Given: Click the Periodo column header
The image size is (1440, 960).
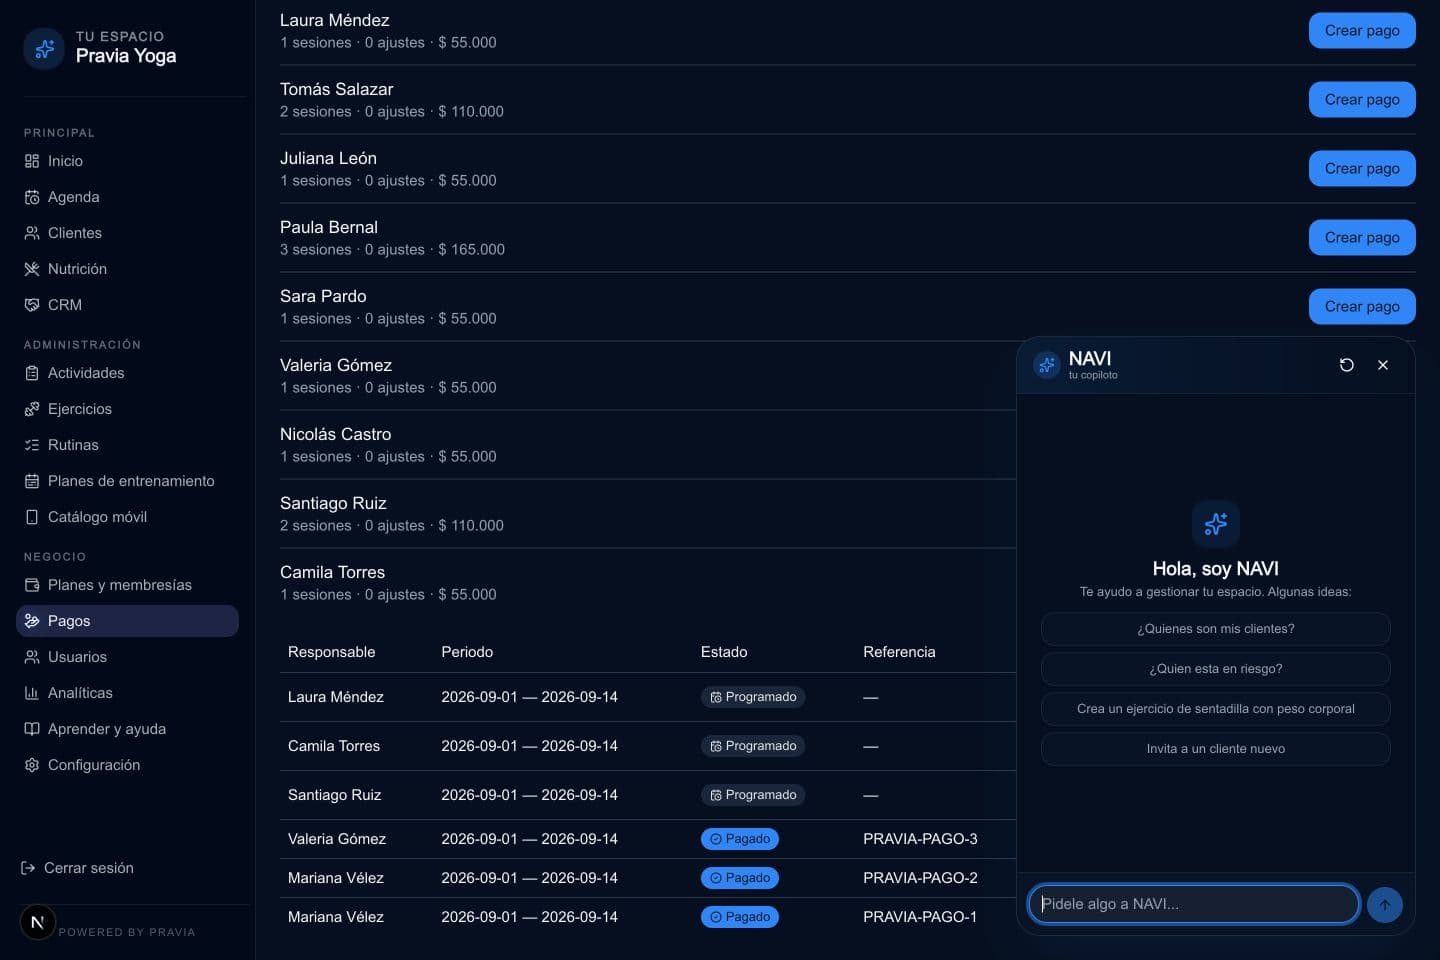Looking at the screenshot, I should [x=467, y=652].
